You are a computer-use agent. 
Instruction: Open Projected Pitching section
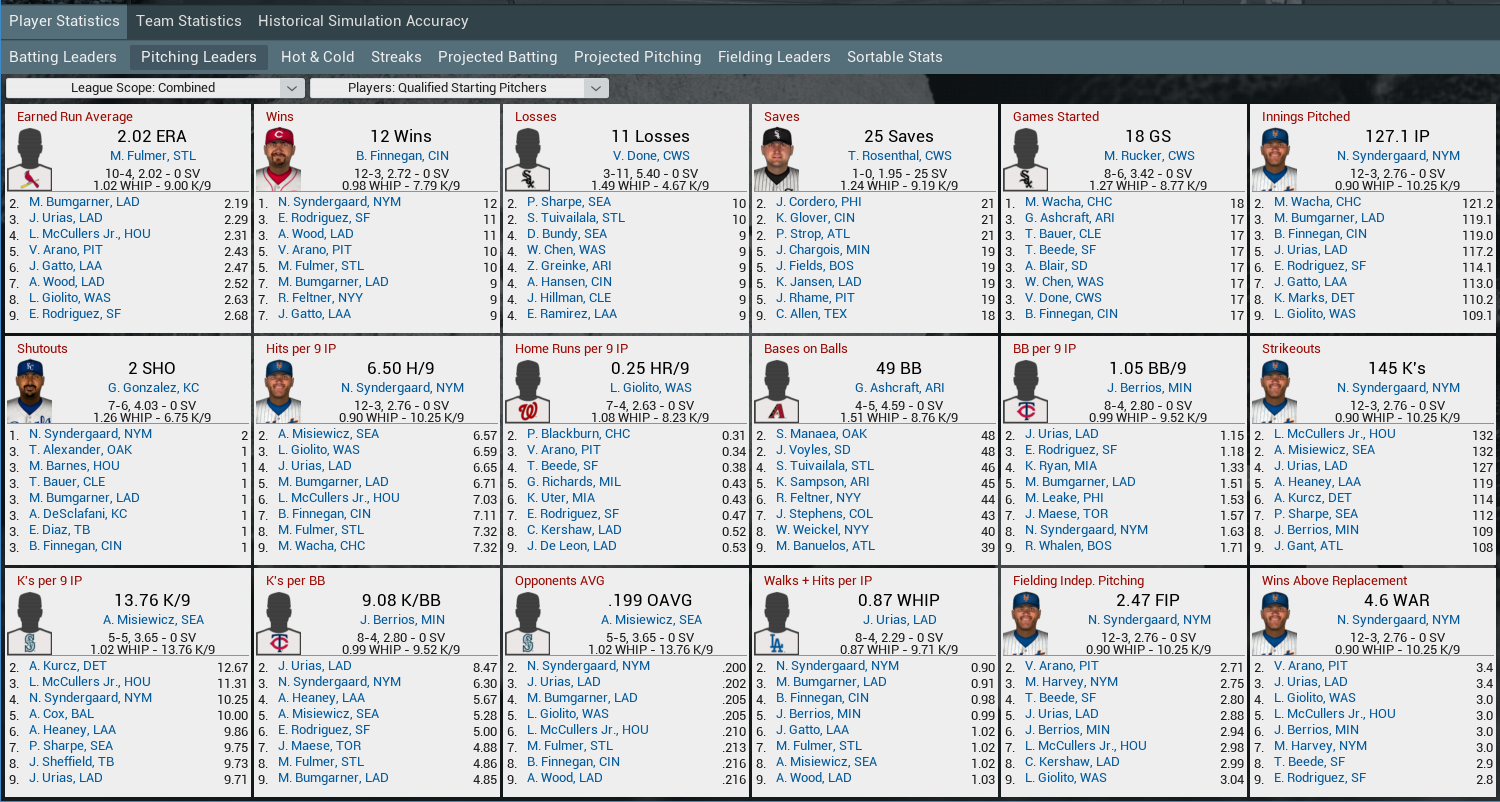click(637, 57)
